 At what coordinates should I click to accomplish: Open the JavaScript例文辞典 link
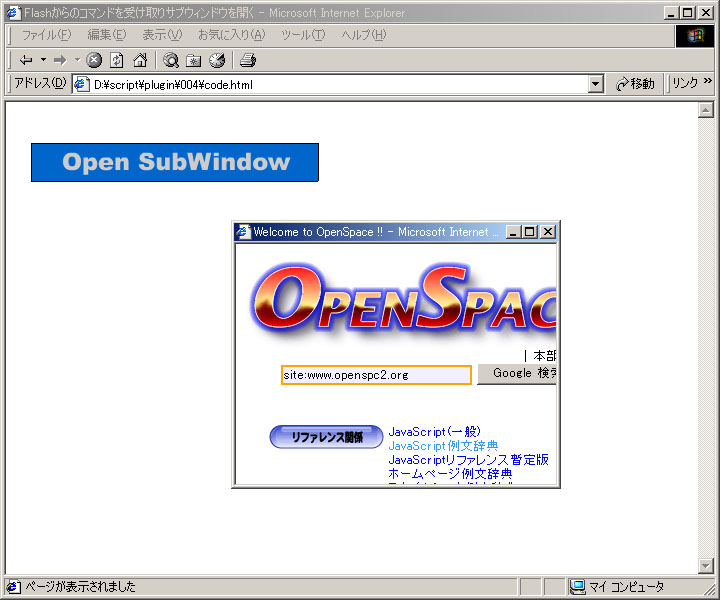point(443,446)
